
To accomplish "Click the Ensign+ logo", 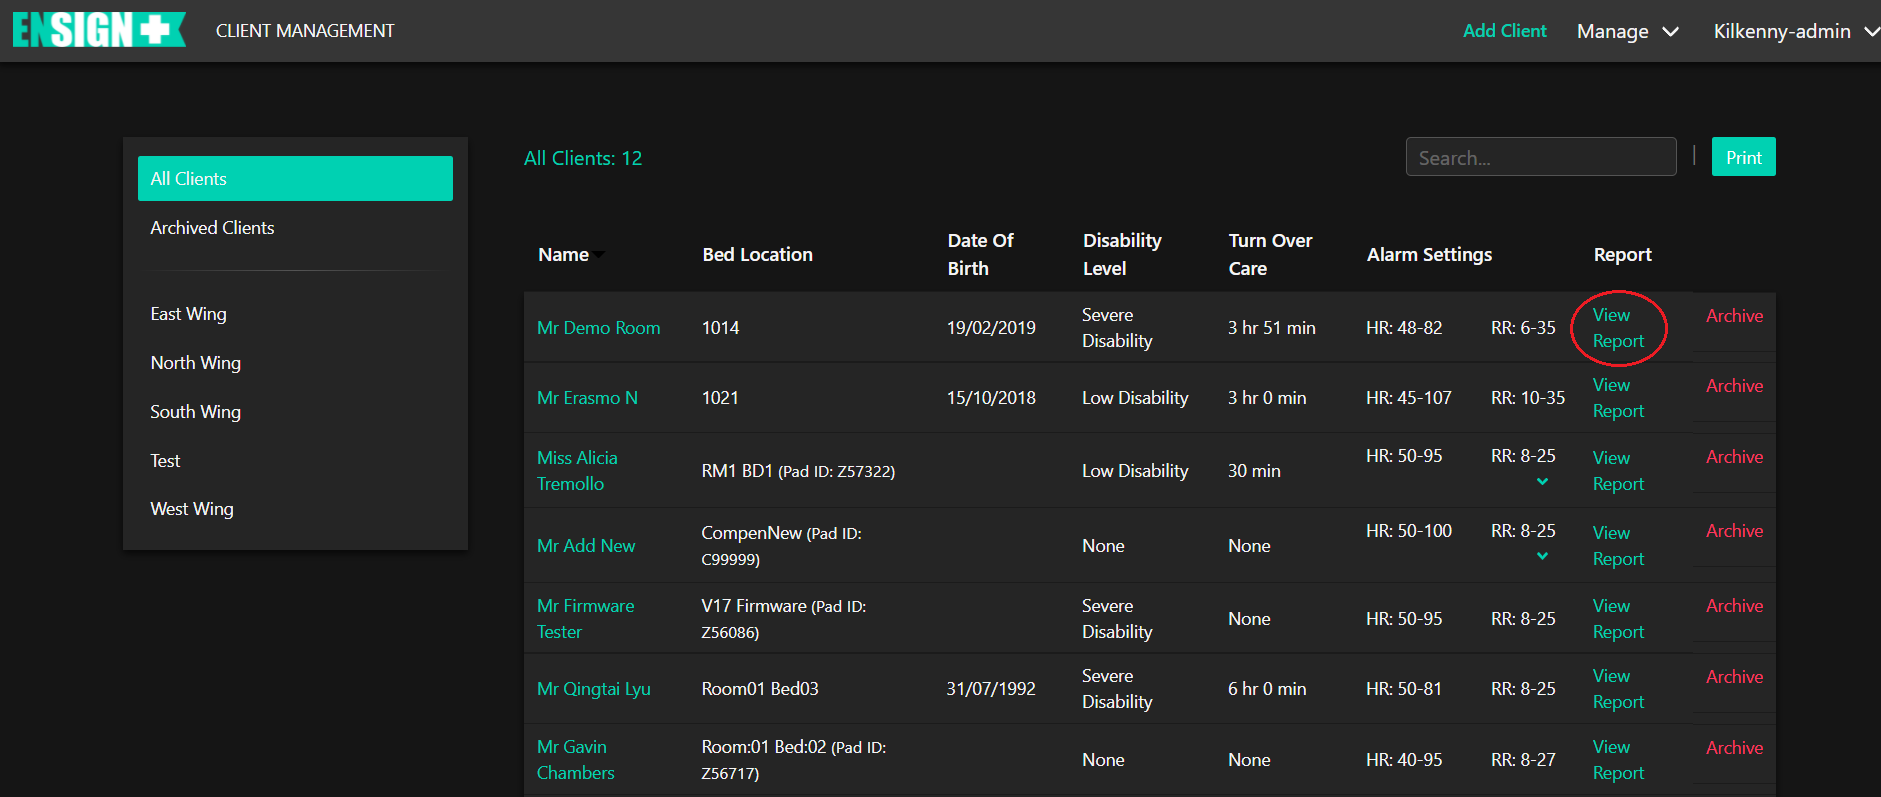I will coord(98,30).
